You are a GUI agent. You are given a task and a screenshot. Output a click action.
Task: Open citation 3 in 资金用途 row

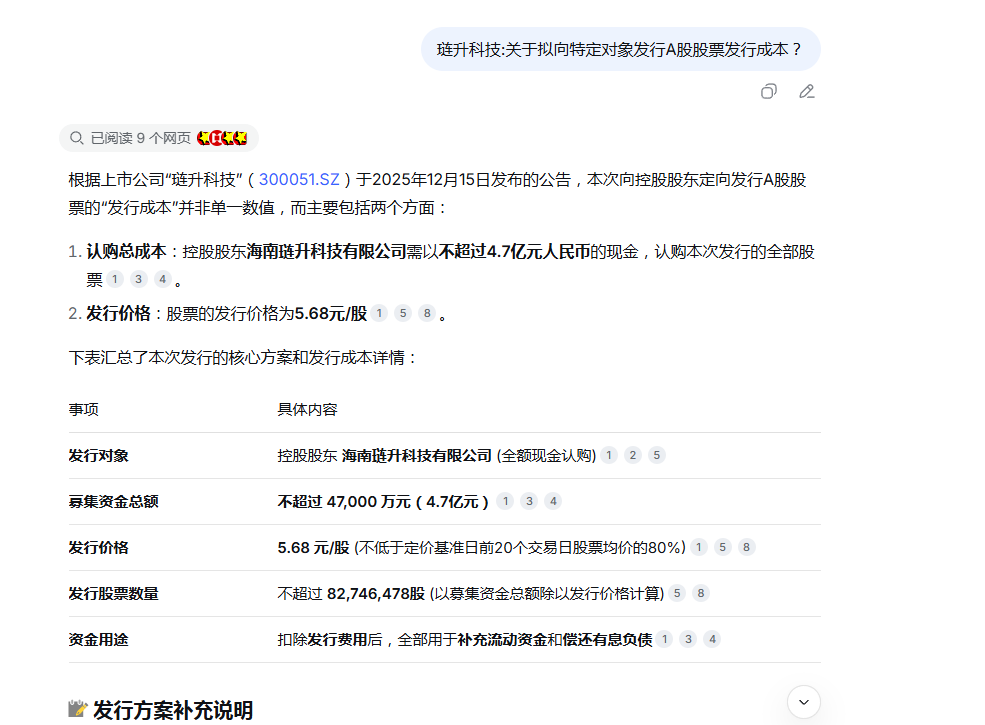coord(688,639)
